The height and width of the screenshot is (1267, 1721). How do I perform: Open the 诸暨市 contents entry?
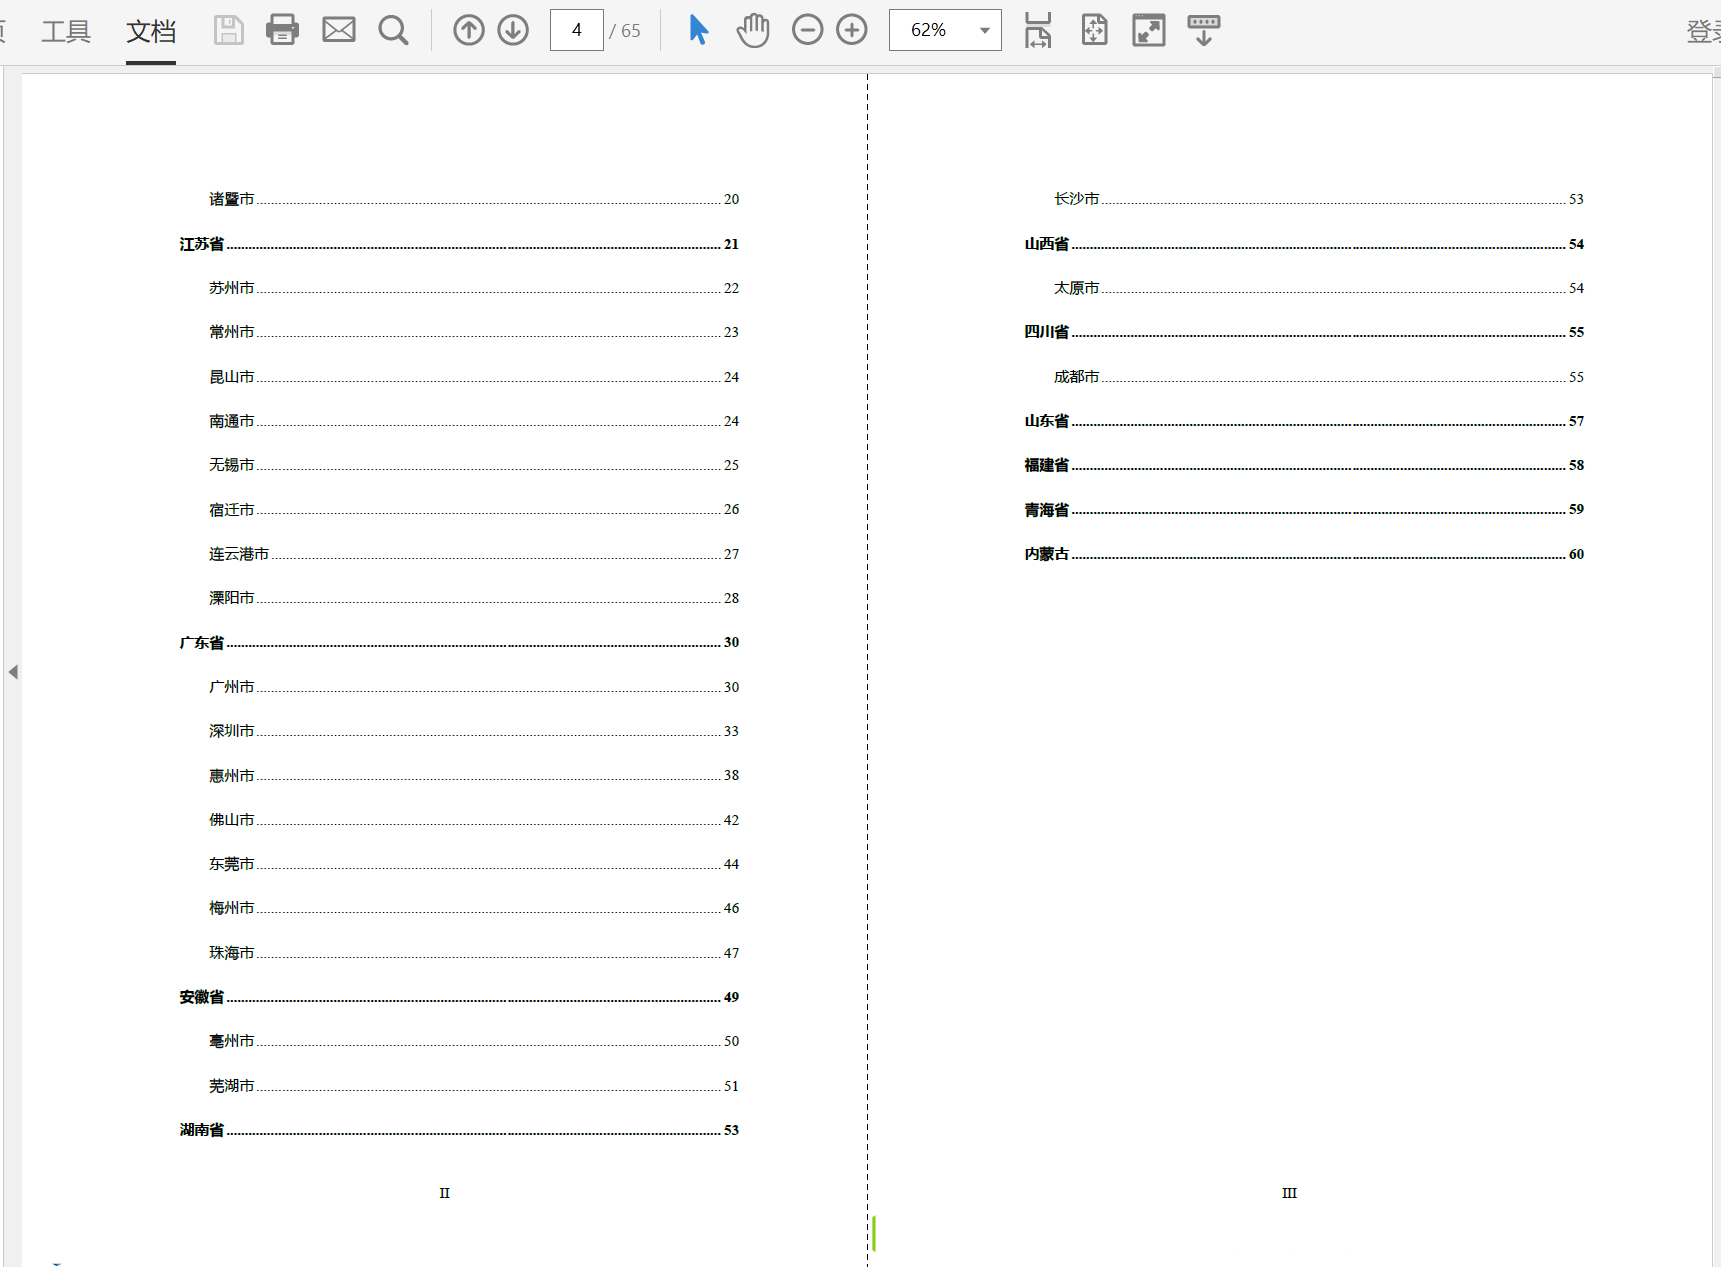(x=474, y=199)
